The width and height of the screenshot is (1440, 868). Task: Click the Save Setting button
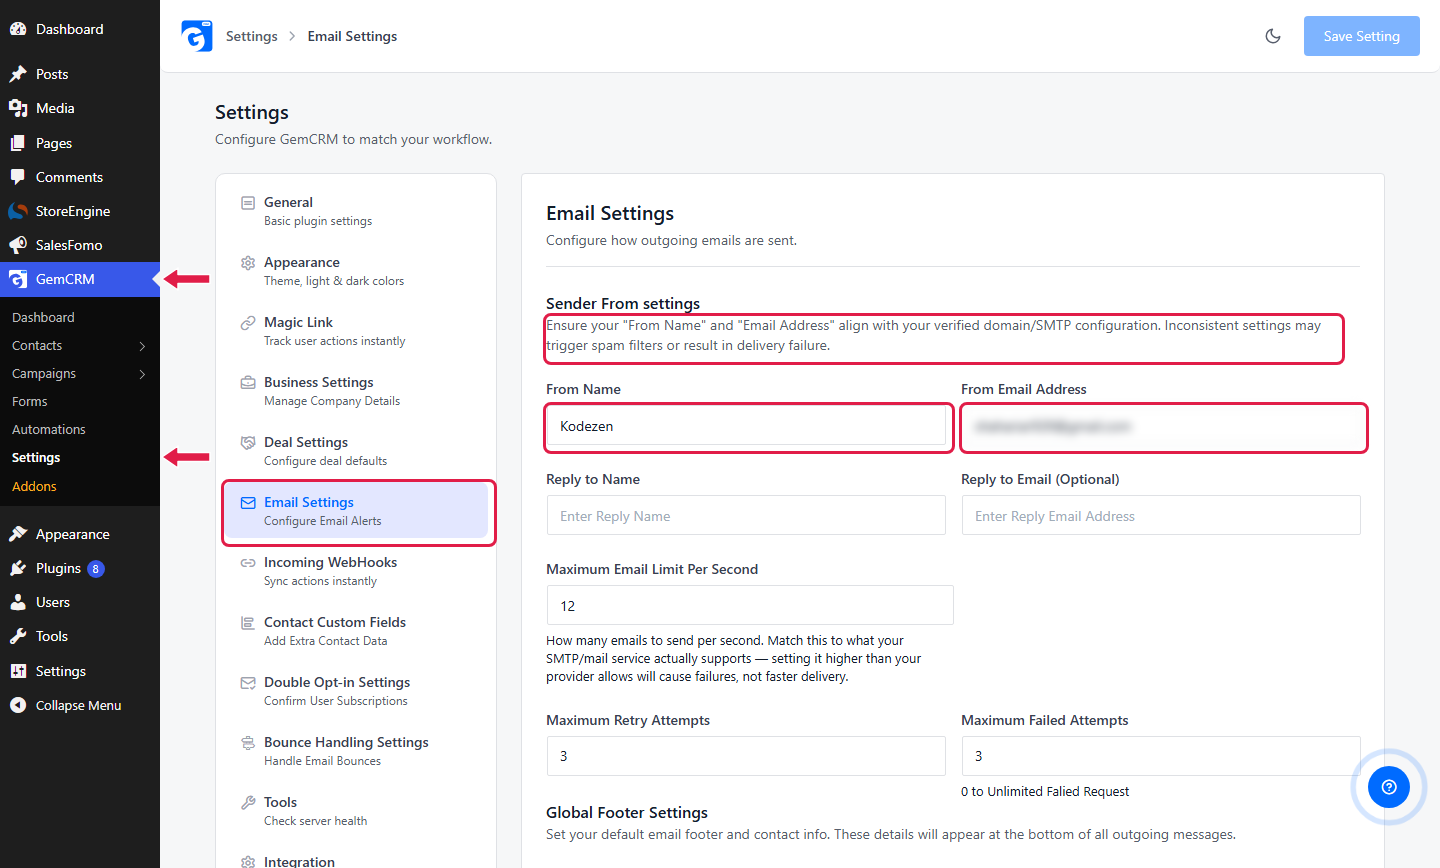(1362, 36)
